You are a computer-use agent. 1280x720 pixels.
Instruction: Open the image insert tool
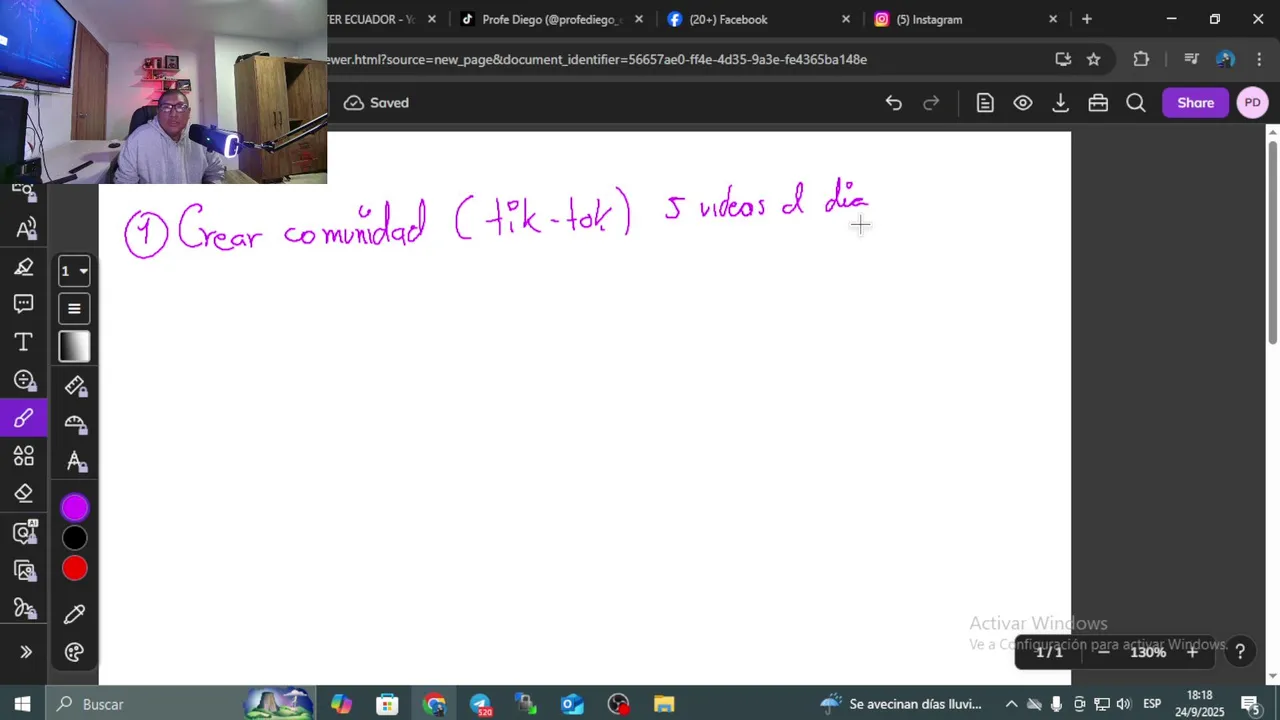[x=24, y=570]
